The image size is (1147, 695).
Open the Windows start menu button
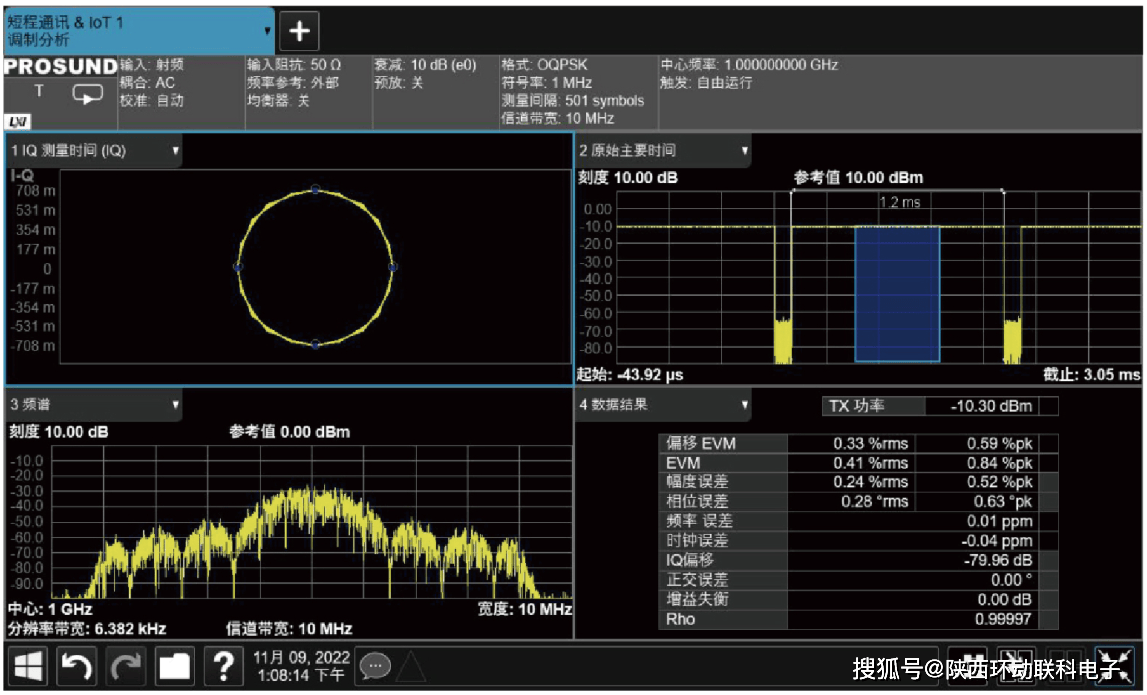pyautogui.click(x=29, y=666)
